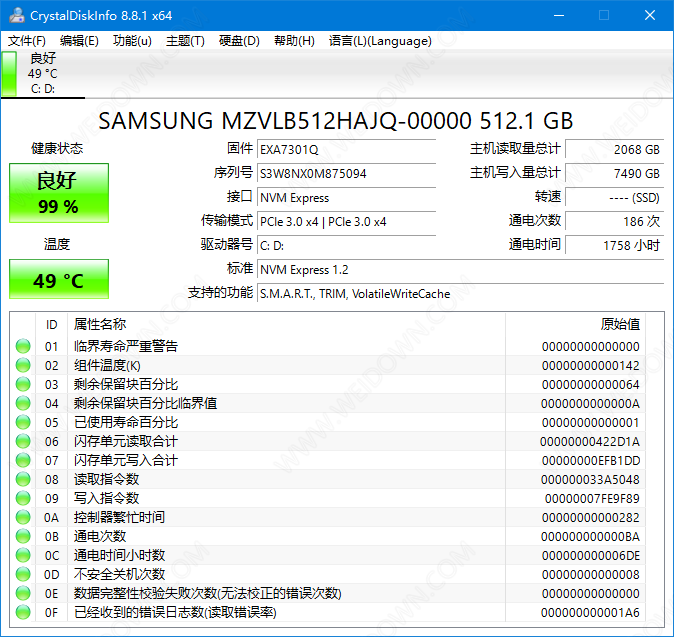674x637 pixels.
Task: Select the 闪存单元读取合计 attribute row
Action: click(328, 441)
